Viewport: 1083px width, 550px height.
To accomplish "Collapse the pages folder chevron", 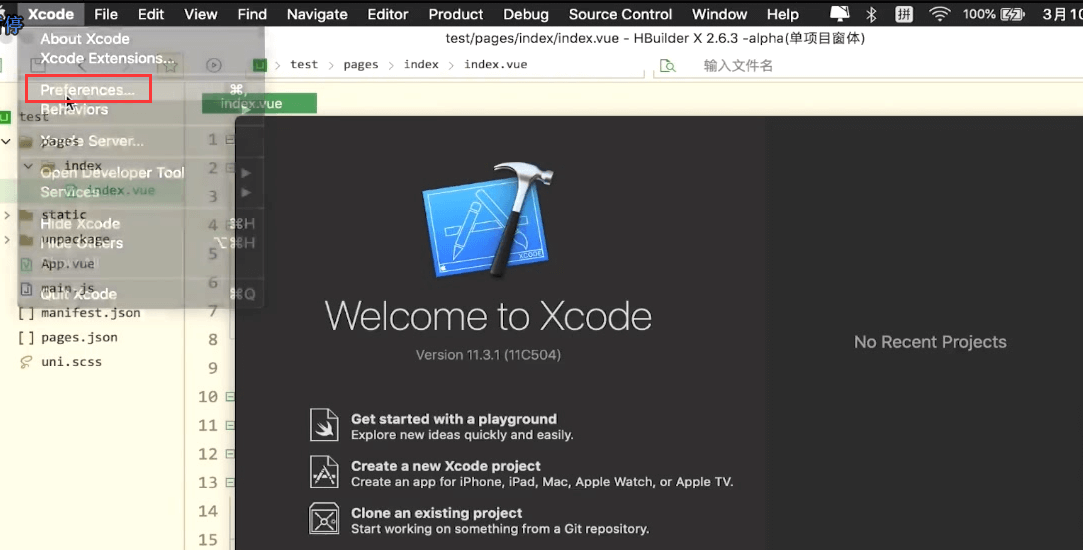I will (6, 142).
